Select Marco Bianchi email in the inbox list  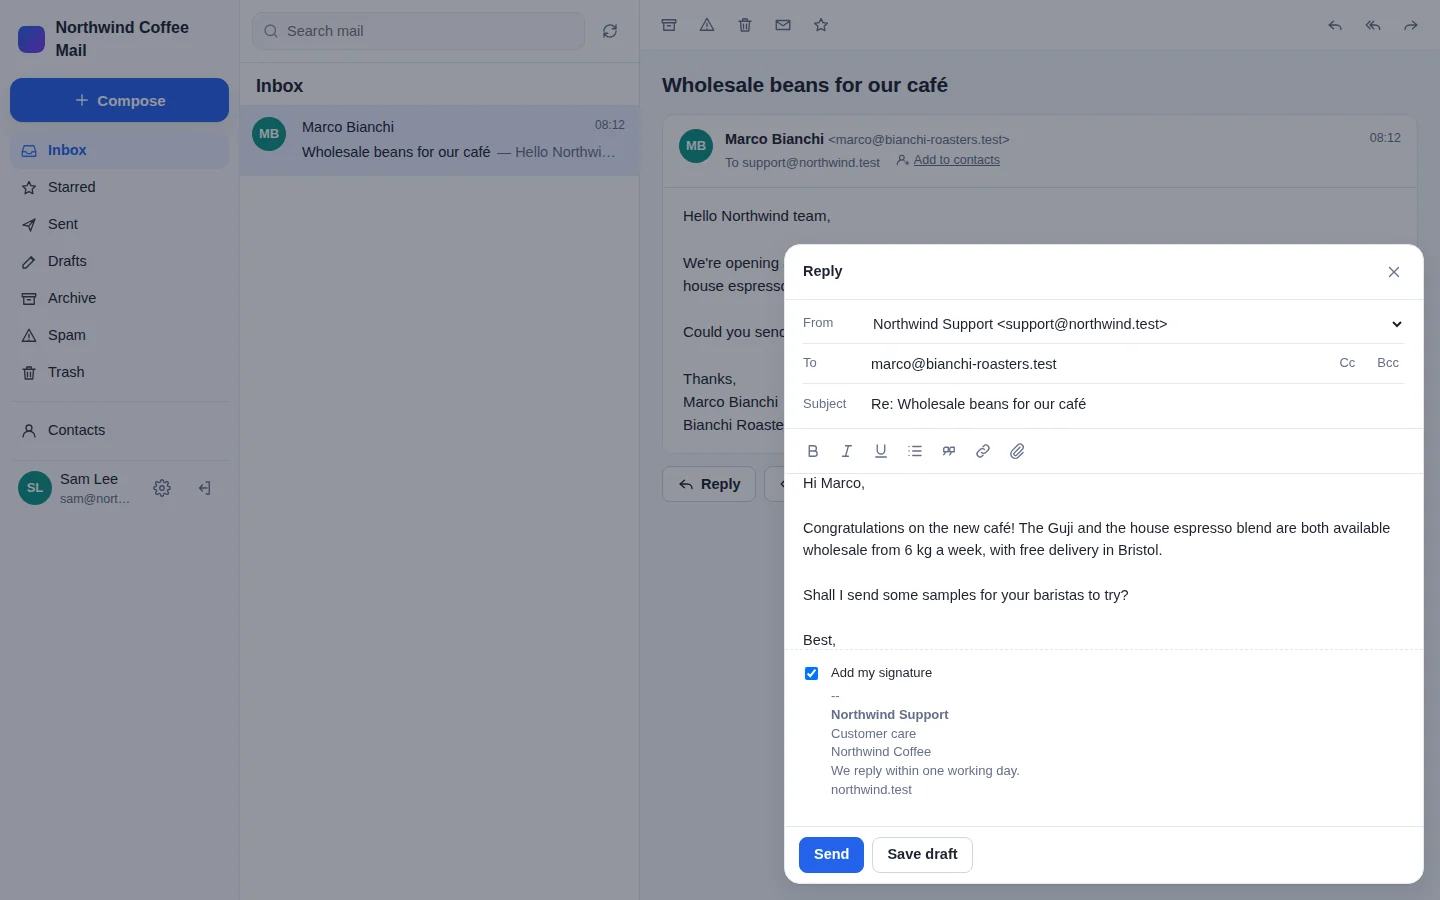[x=440, y=140]
